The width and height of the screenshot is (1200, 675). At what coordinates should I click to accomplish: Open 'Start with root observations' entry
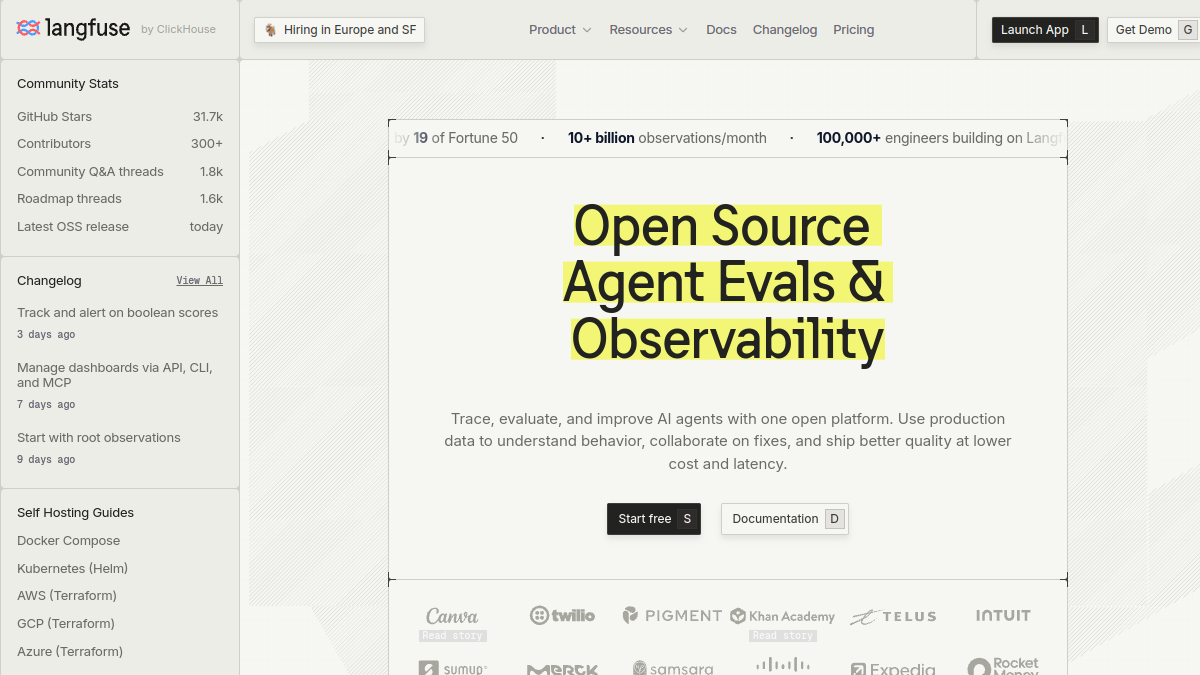(x=99, y=438)
